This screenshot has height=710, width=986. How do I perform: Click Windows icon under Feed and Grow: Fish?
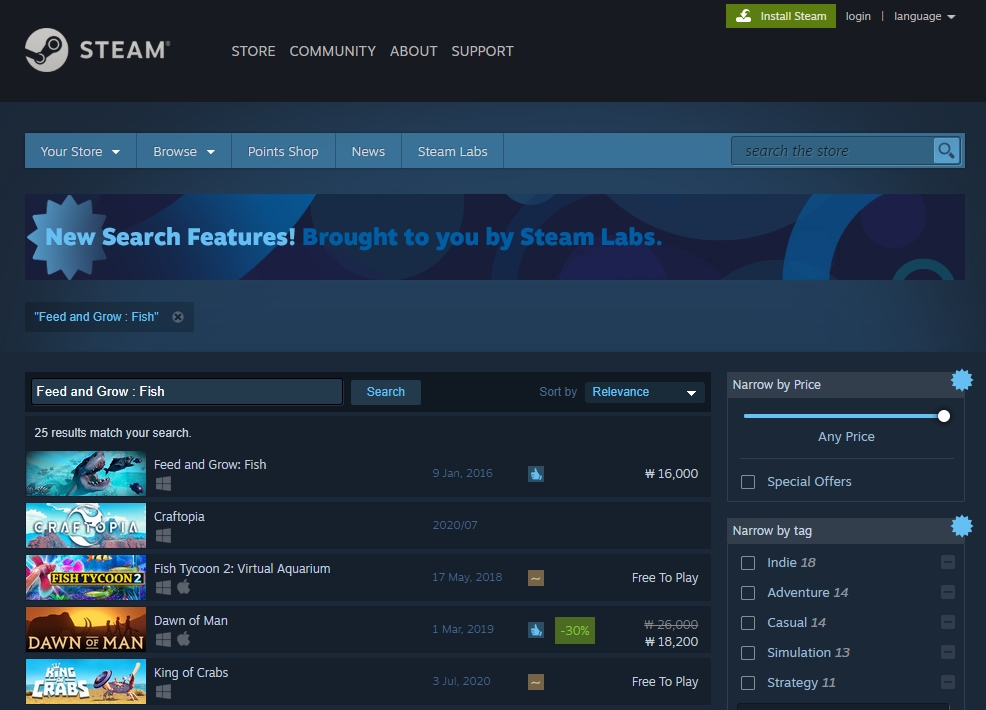pos(163,483)
